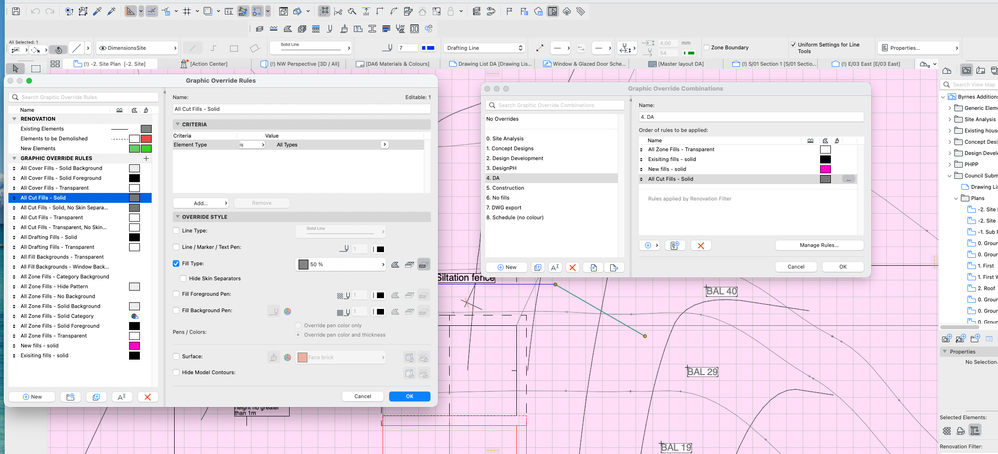This screenshot has width=998, height=454.
Task: Click rename combination icon in Combinations dialog
Action: coord(554,267)
